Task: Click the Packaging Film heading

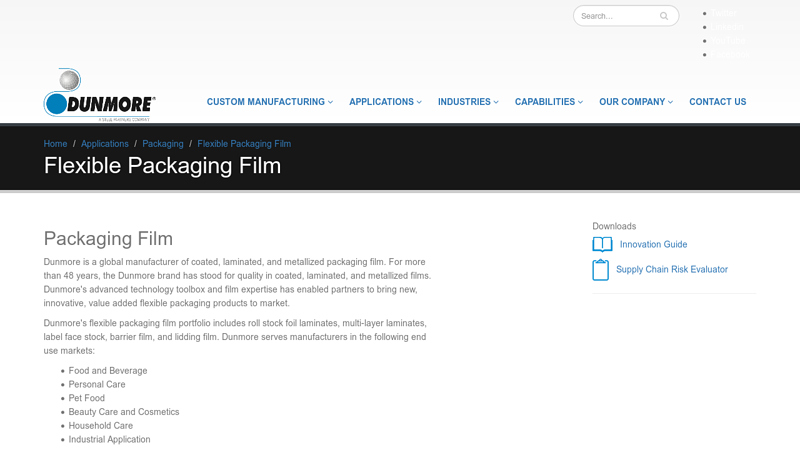Action: 108,239
